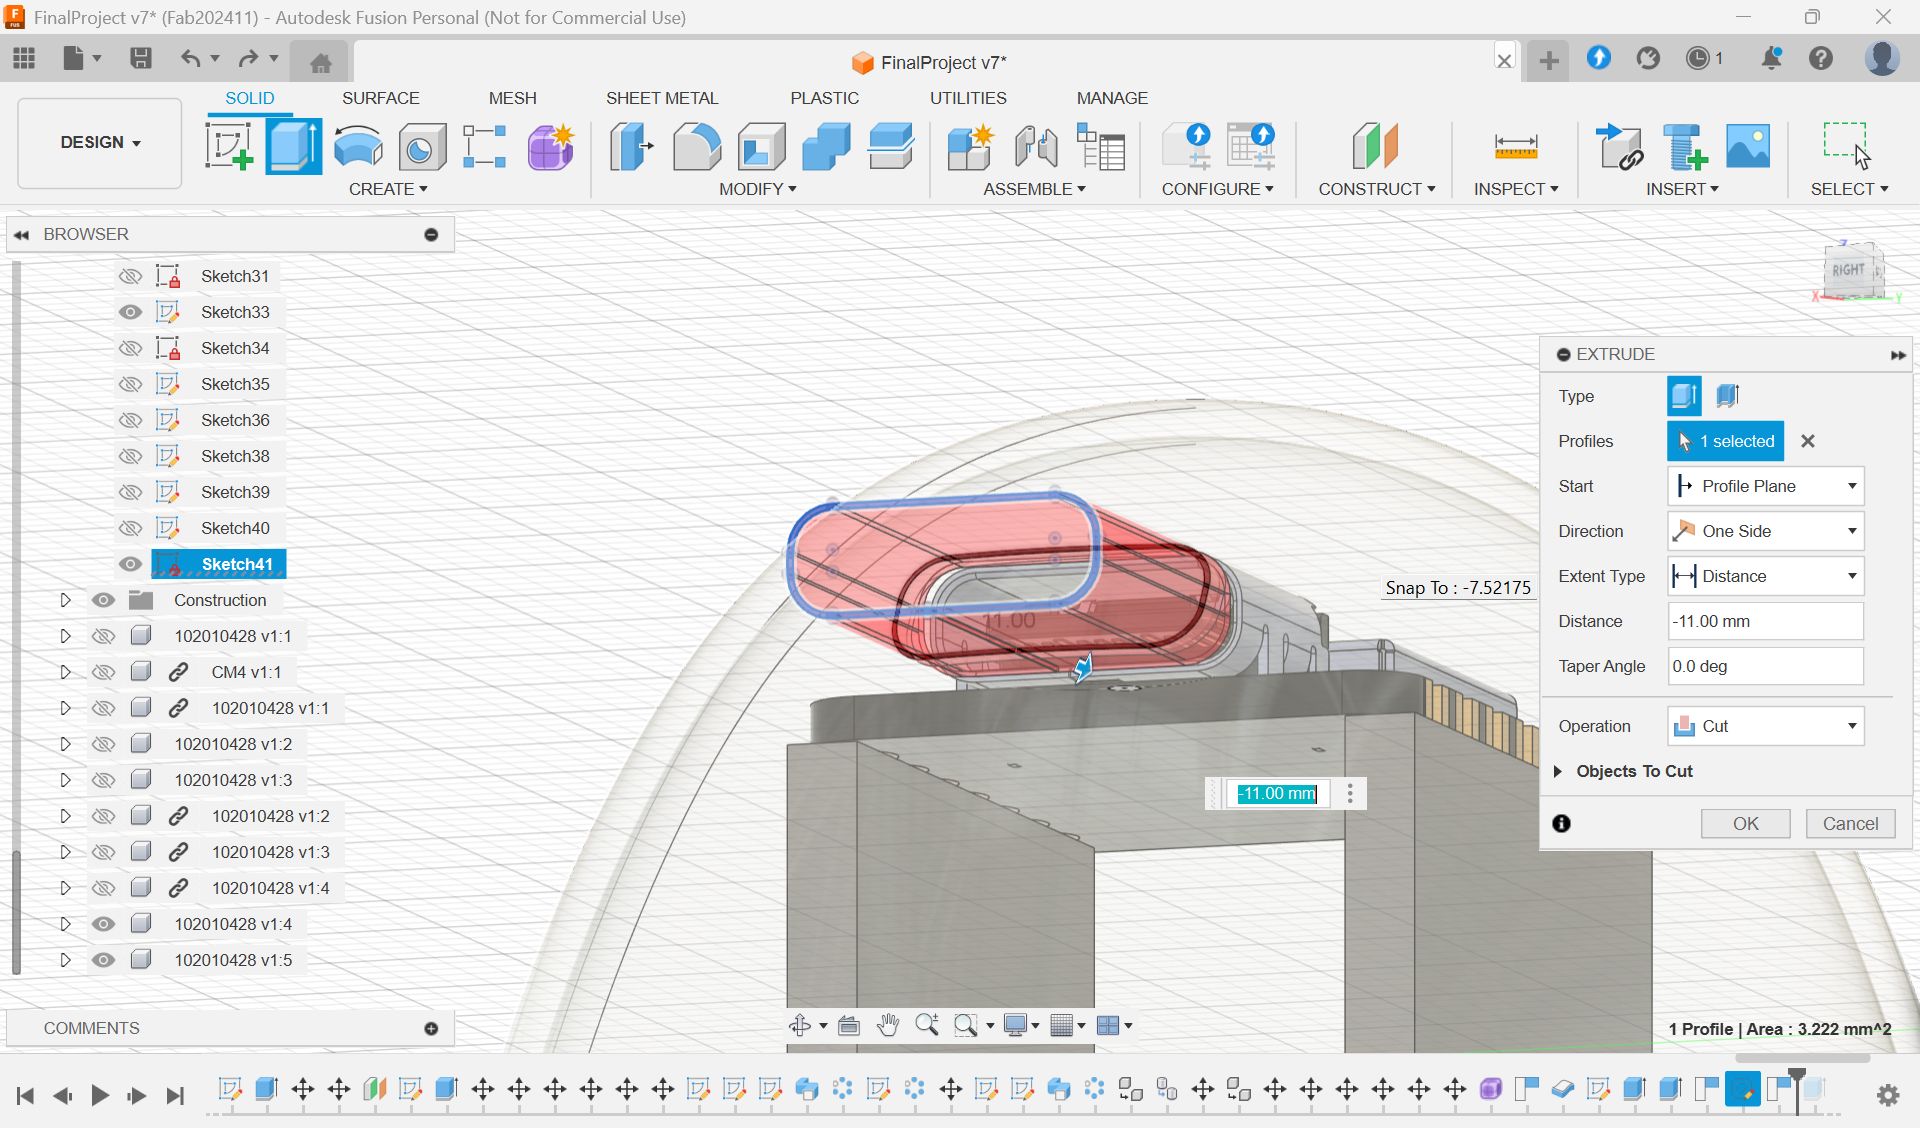The height and width of the screenshot is (1128, 1920).
Task: Click the ViewCube RIGHT face
Action: point(1849,270)
